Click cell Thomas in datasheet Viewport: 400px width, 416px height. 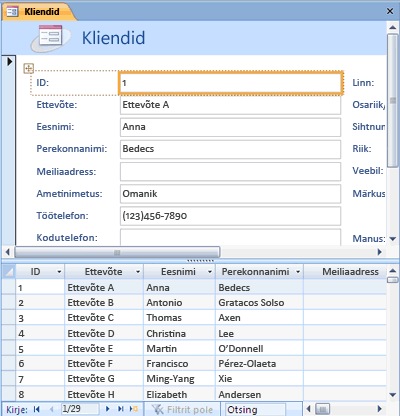[180, 318]
